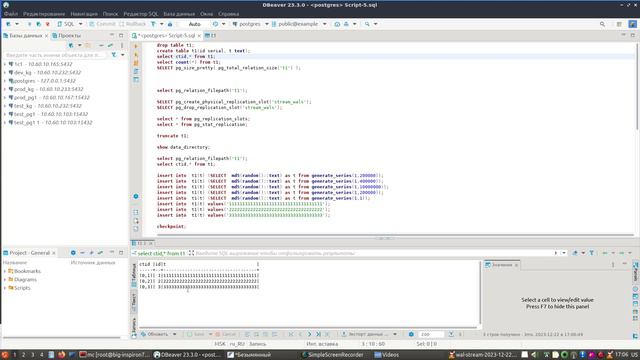Click the filter objects funnel icon
The height and width of the screenshot is (360, 640).
click(114, 55)
